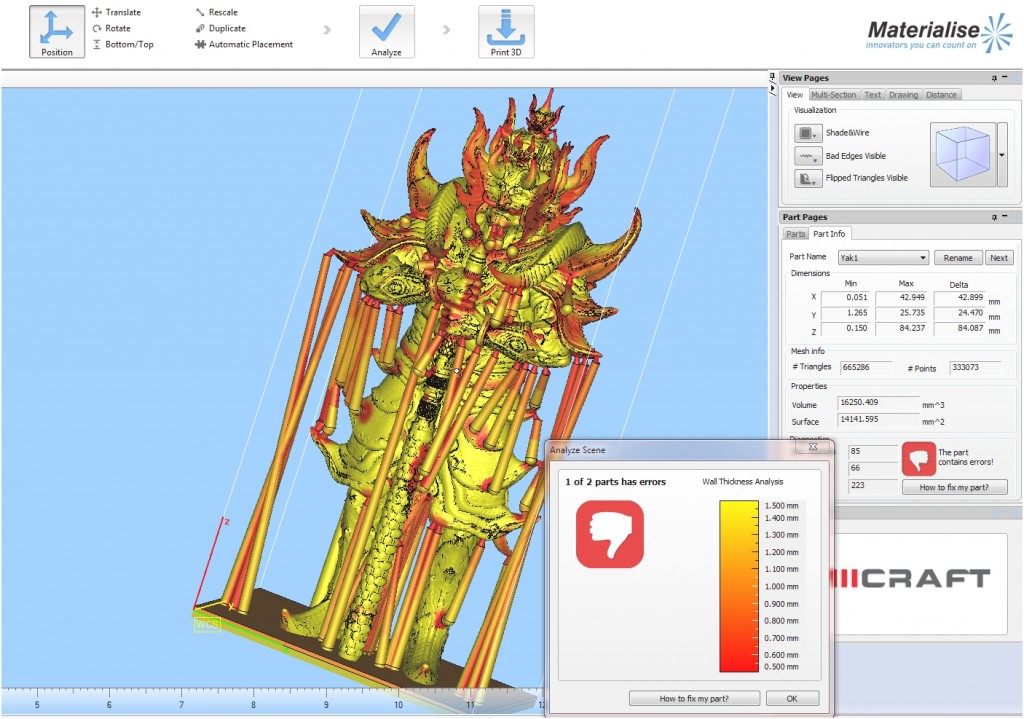Viewport: 1024px width, 719px height.
Task: Switch to the Multi-Section tab
Action: tap(833, 95)
